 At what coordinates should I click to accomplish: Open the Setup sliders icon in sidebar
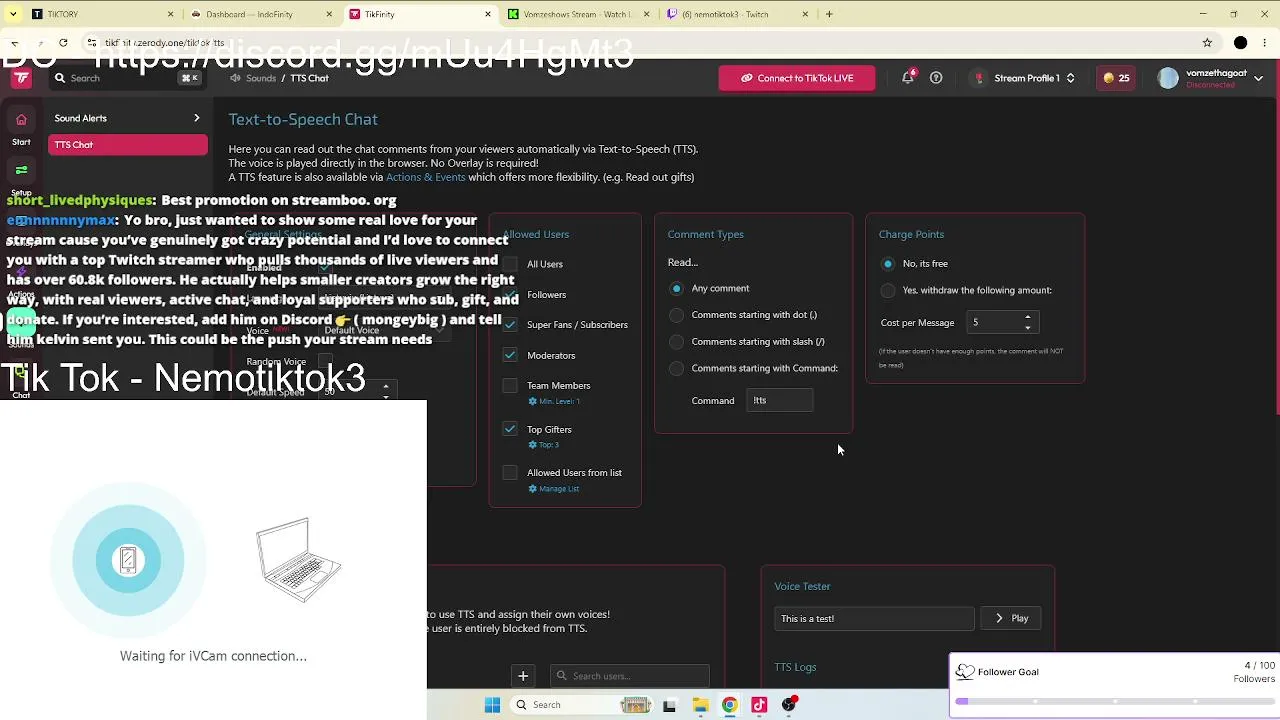pos(21,171)
